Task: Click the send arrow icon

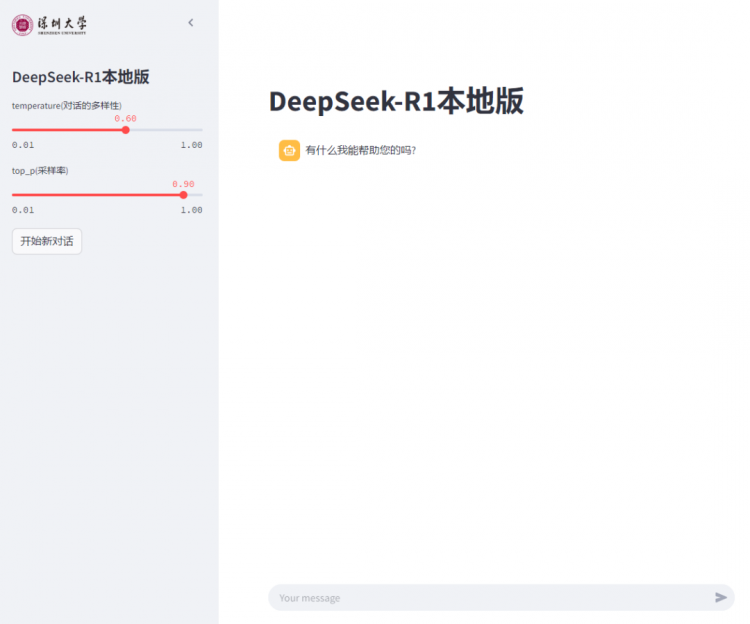Action: (721, 597)
